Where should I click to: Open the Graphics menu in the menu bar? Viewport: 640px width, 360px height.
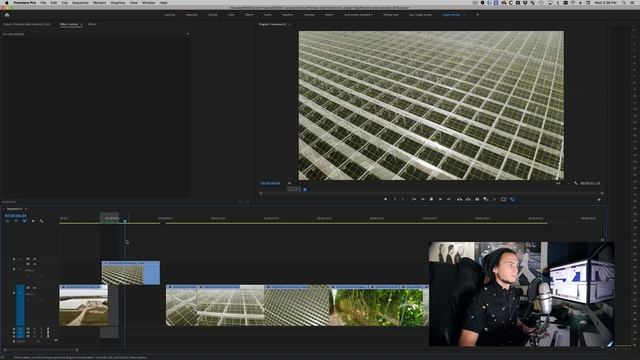click(x=118, y=2)
